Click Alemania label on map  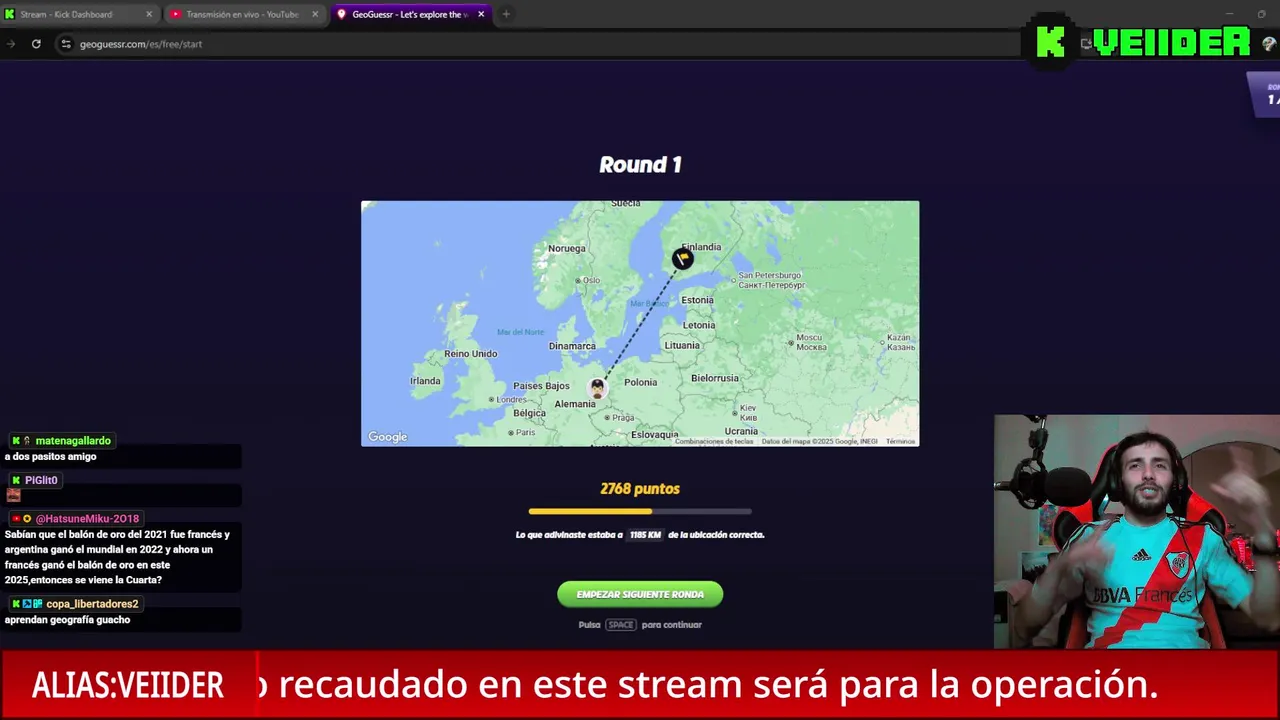click(575, 404)
